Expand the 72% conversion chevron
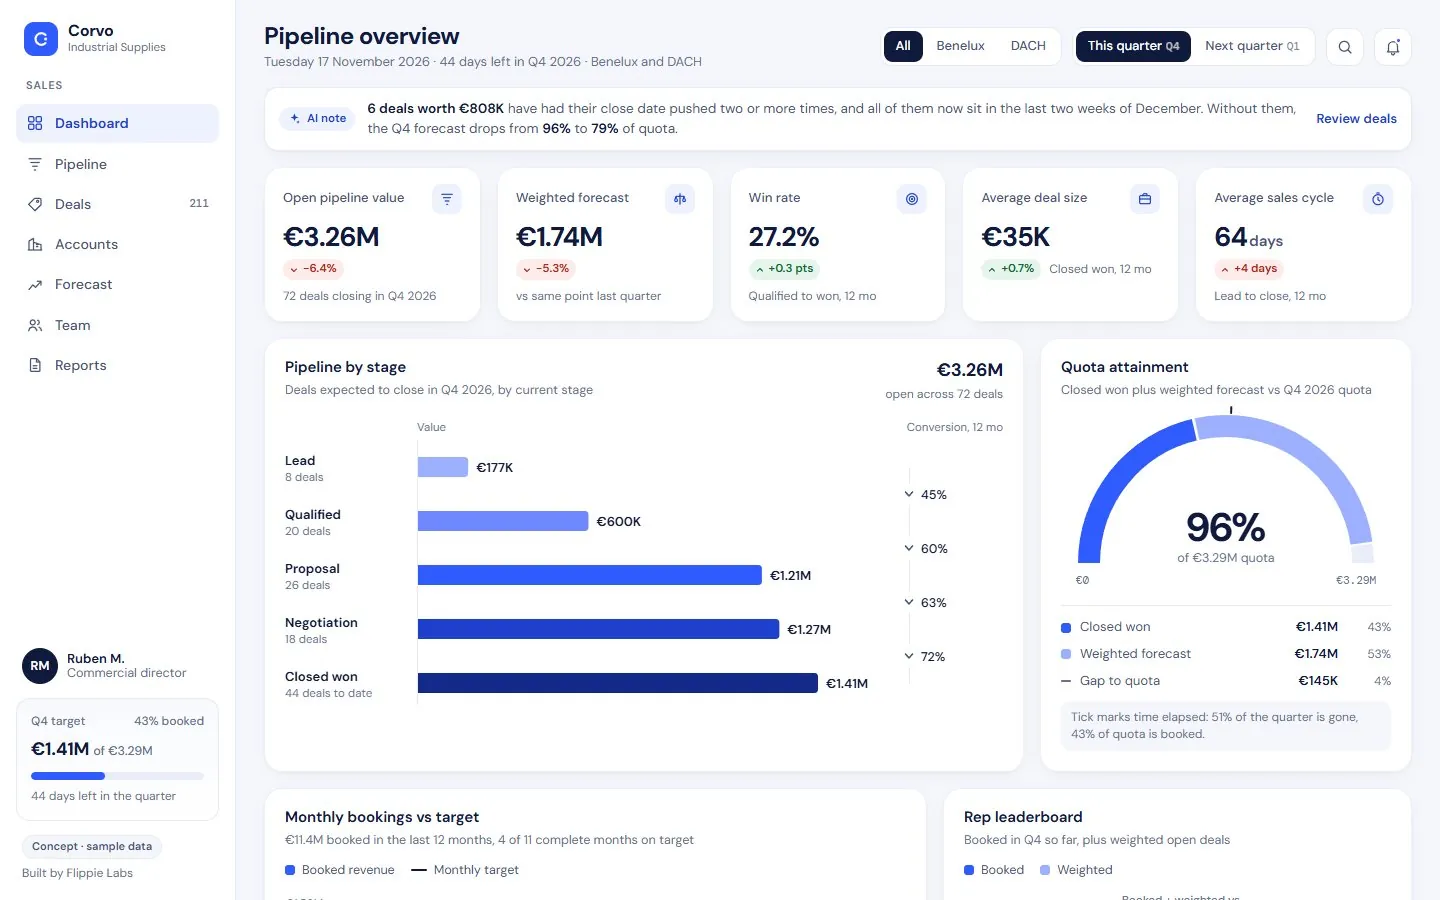The width and height of the screenshot is (1440, 900). pyautogui.click(x=909, y=656)
